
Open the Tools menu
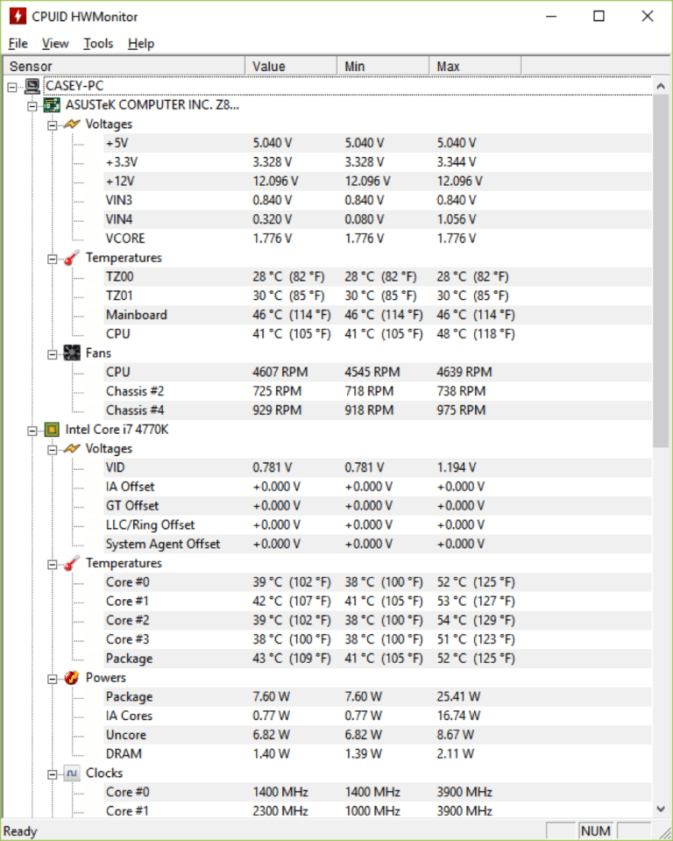[x=98, y=43]
